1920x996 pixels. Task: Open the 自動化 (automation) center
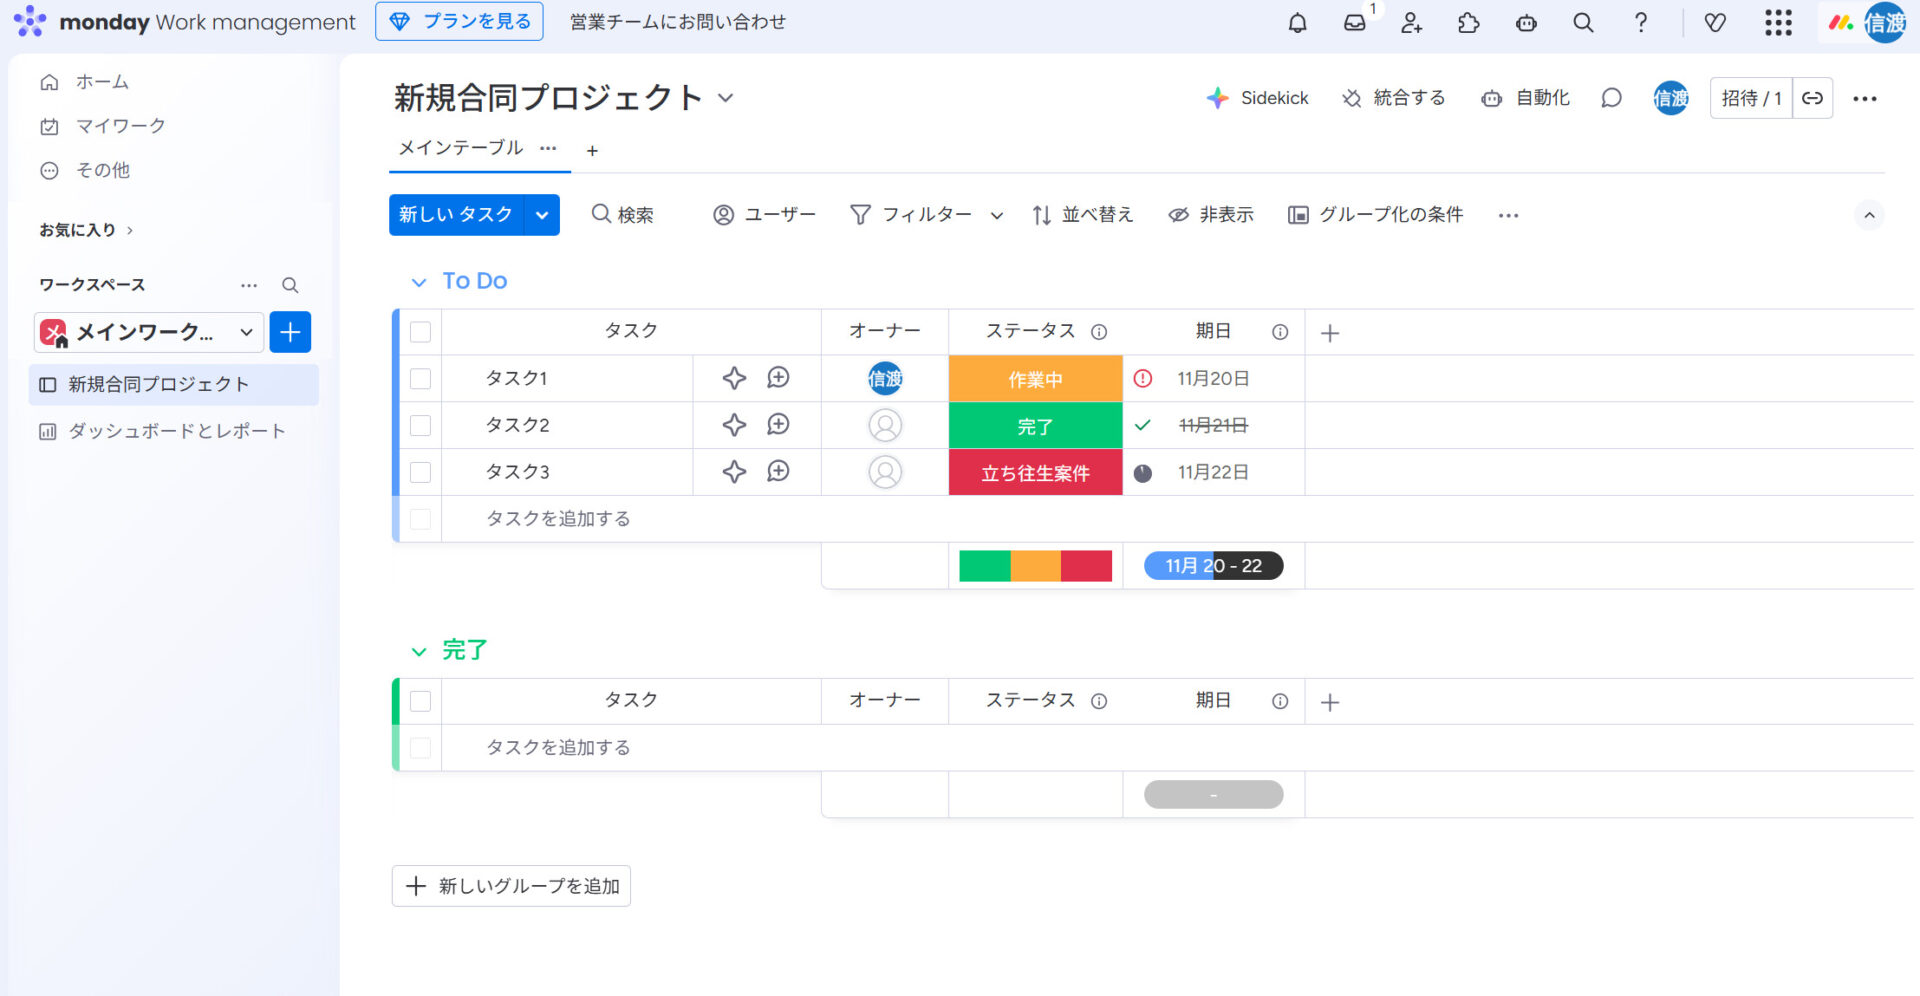tap(1524, 98)
